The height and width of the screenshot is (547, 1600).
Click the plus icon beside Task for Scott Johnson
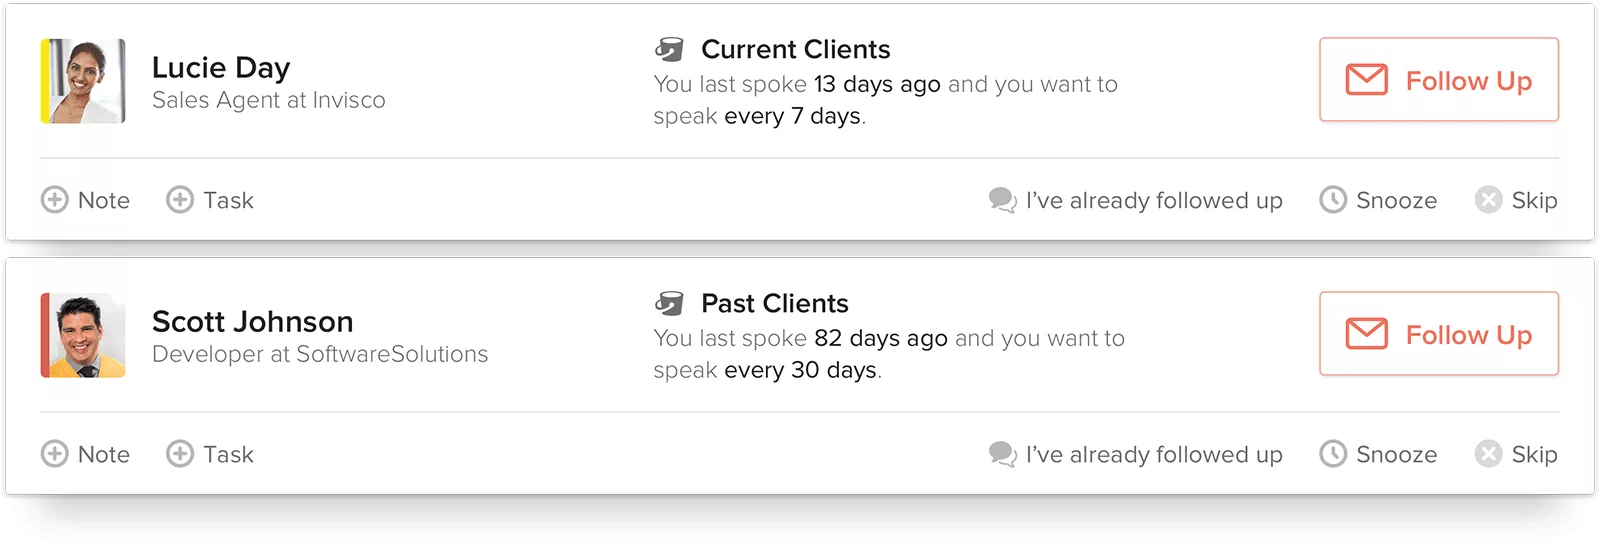(x=180, y=454)
